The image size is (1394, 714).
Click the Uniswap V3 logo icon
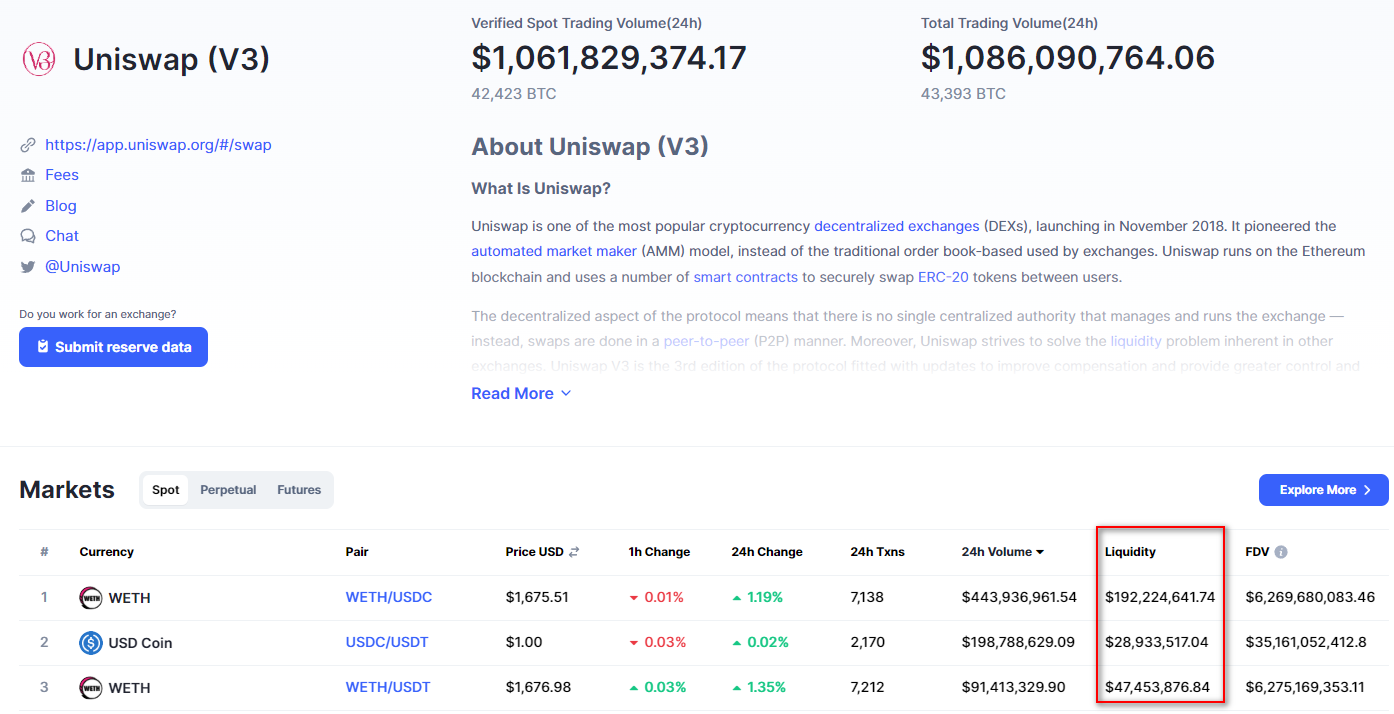38,59
